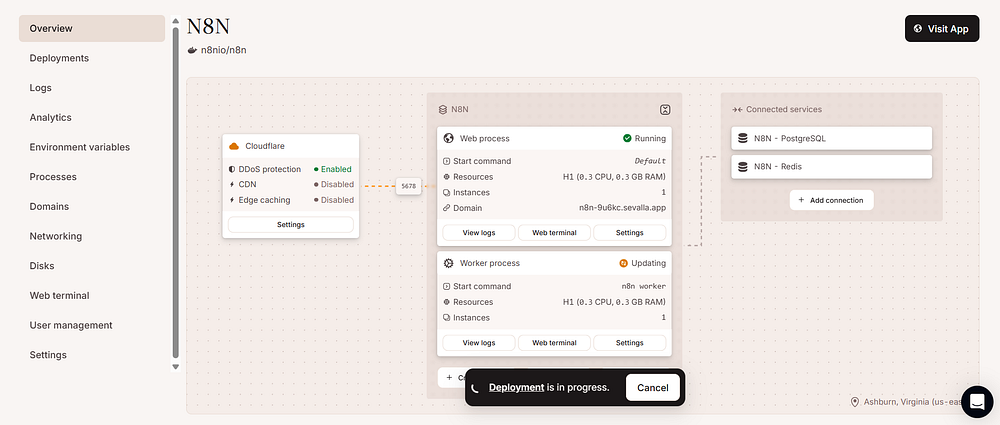Click the Cloudflare cloud icon
Image resolution: width=1000 pixels, height=425 pixels.
(234, 146)
